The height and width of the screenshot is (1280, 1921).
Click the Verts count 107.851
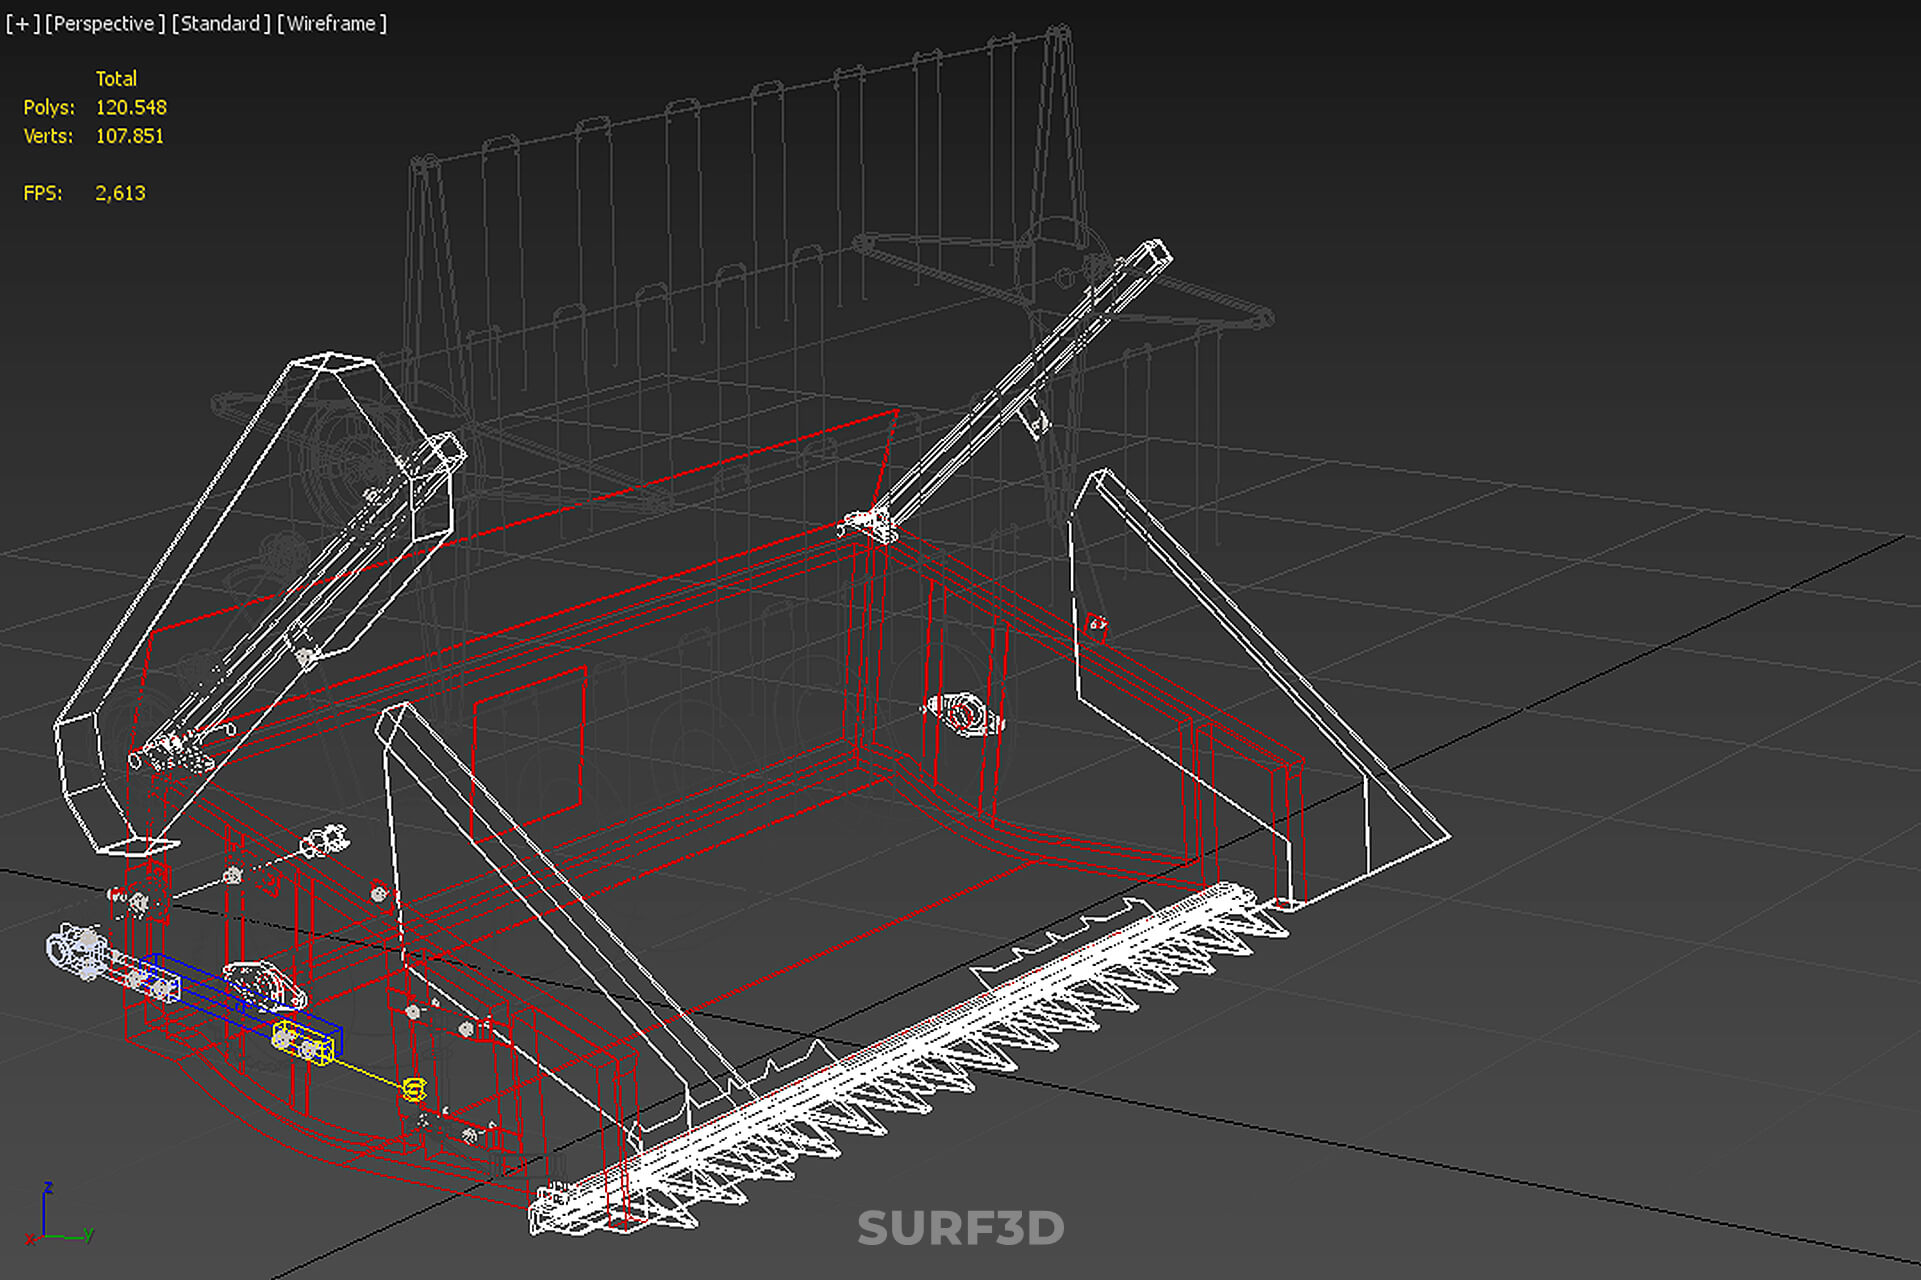pyautogui.click(x=130, y=136)
